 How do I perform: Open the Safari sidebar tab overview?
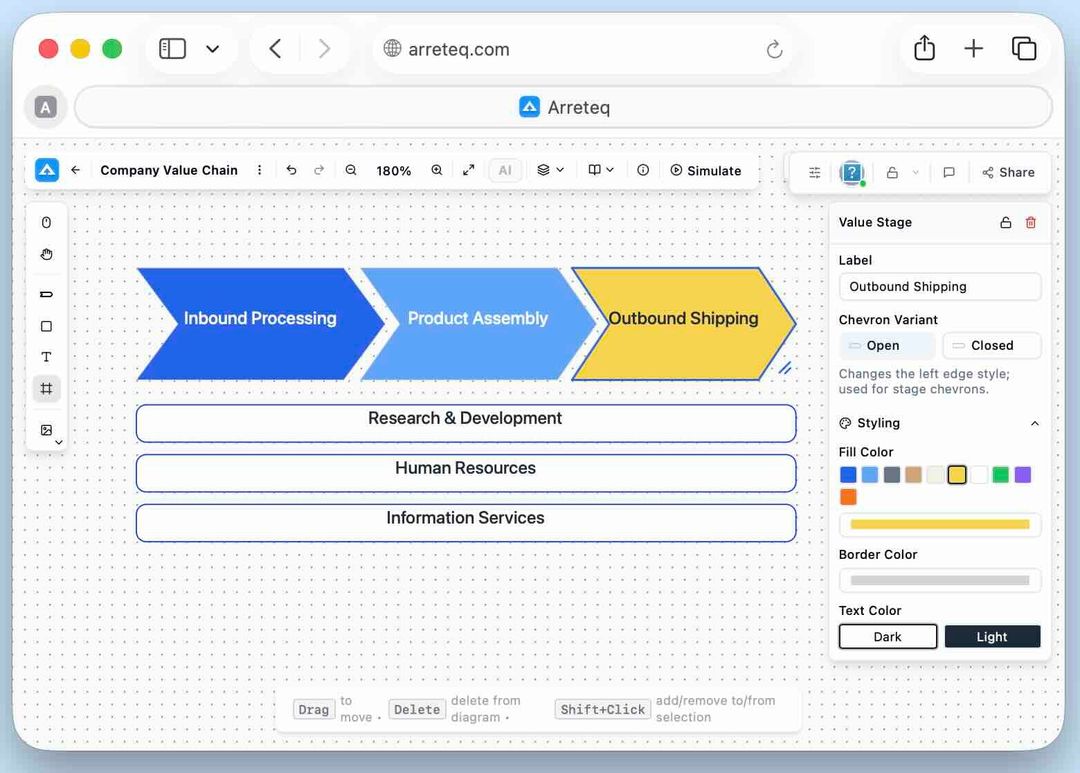171,48
